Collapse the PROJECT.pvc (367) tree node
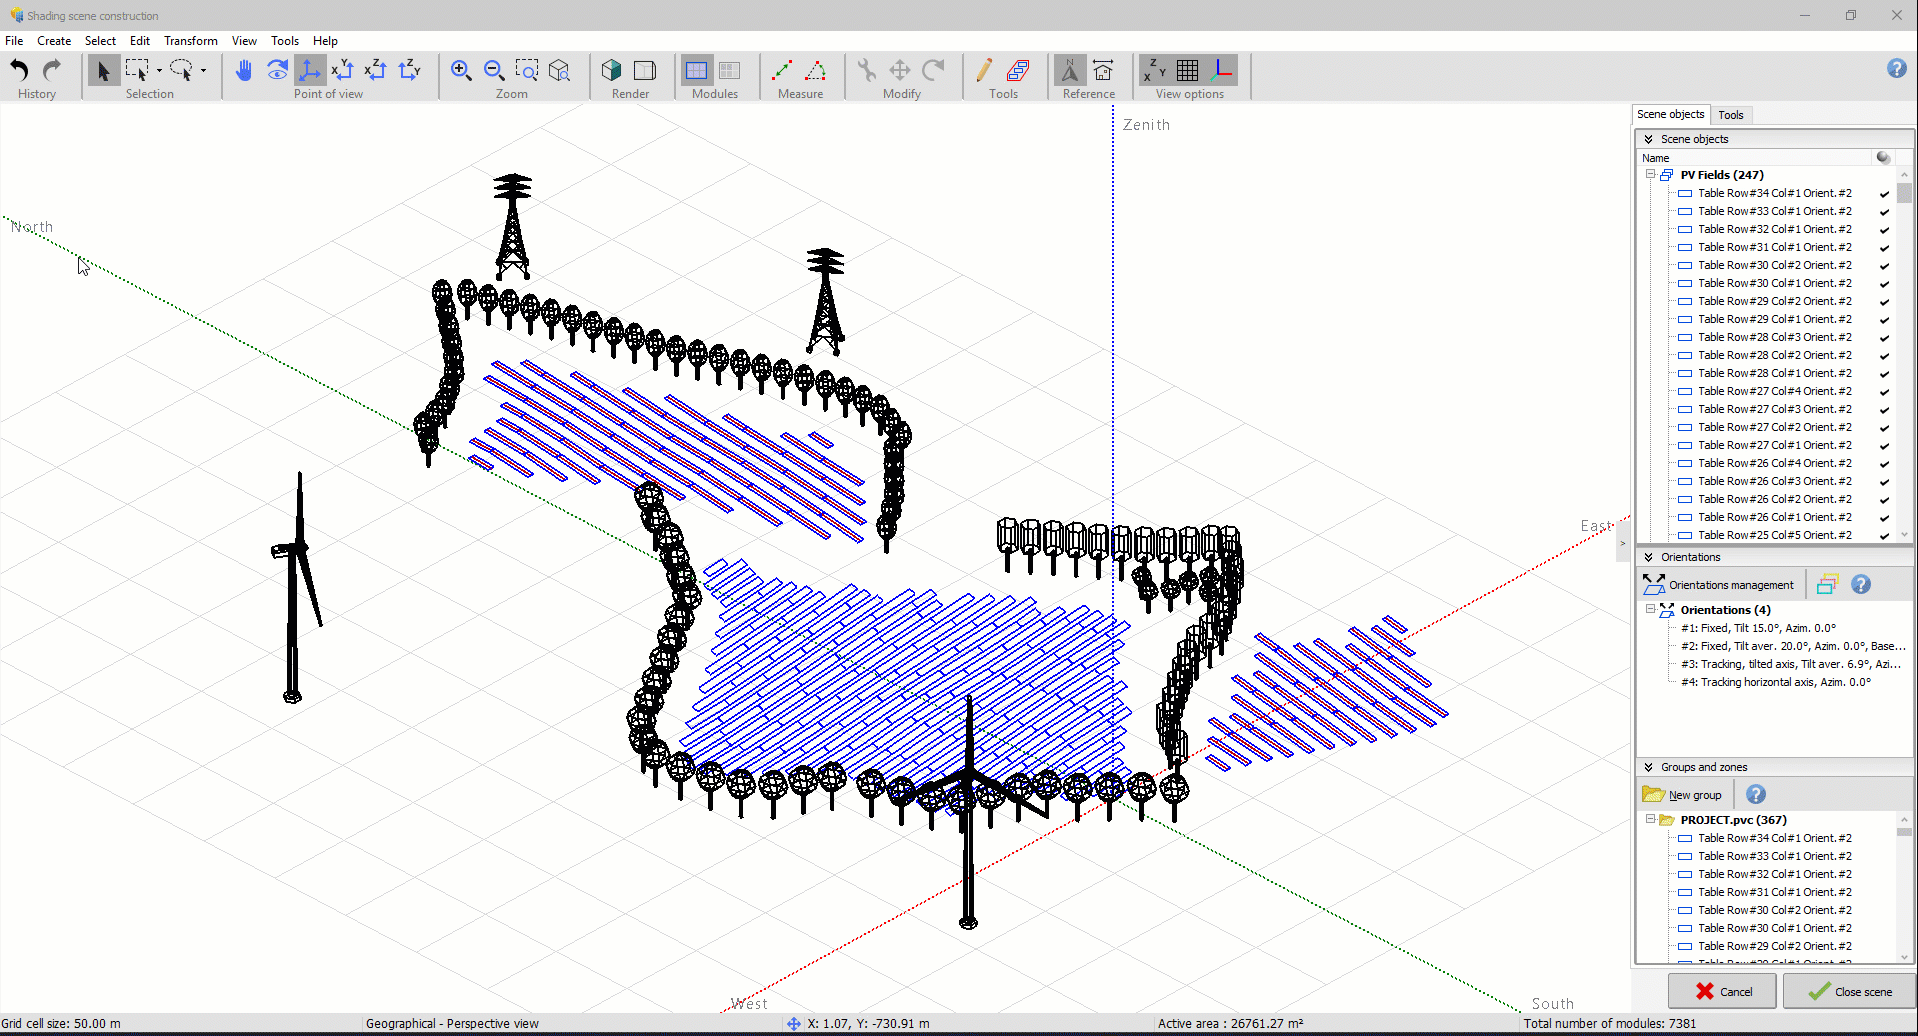Screen dimensions: 1918x1036 point(1650,819)
